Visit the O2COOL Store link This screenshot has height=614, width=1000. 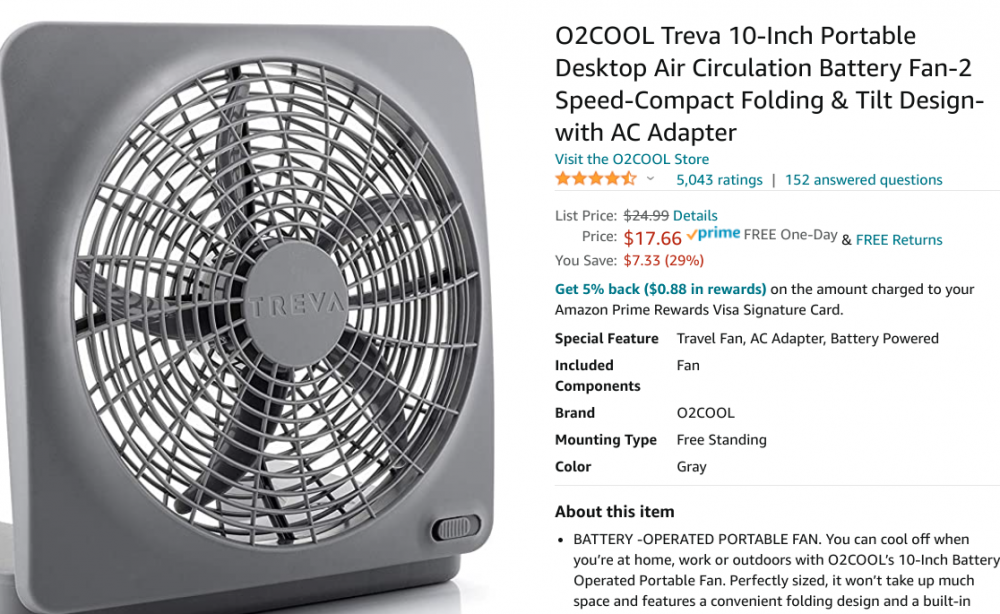pos(632,159)
